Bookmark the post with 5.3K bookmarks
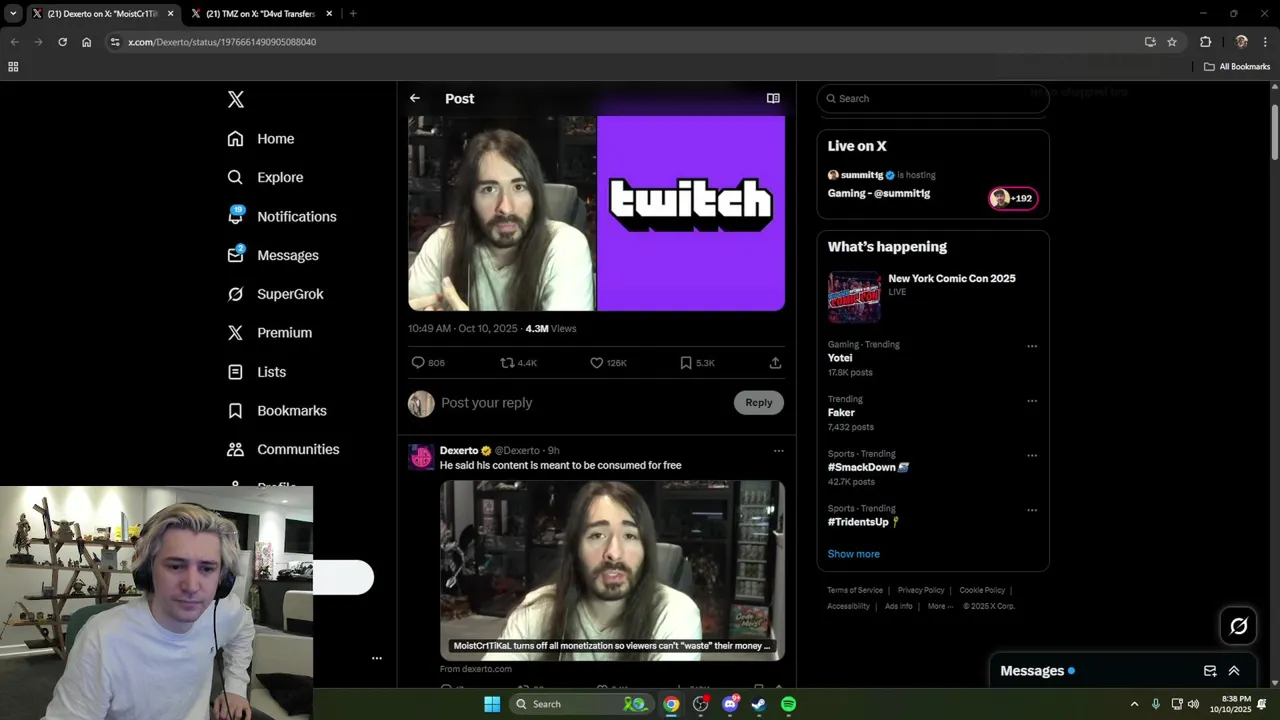Image resolution: width=1280 pixels, height=720 pixels. click(697, 363)
